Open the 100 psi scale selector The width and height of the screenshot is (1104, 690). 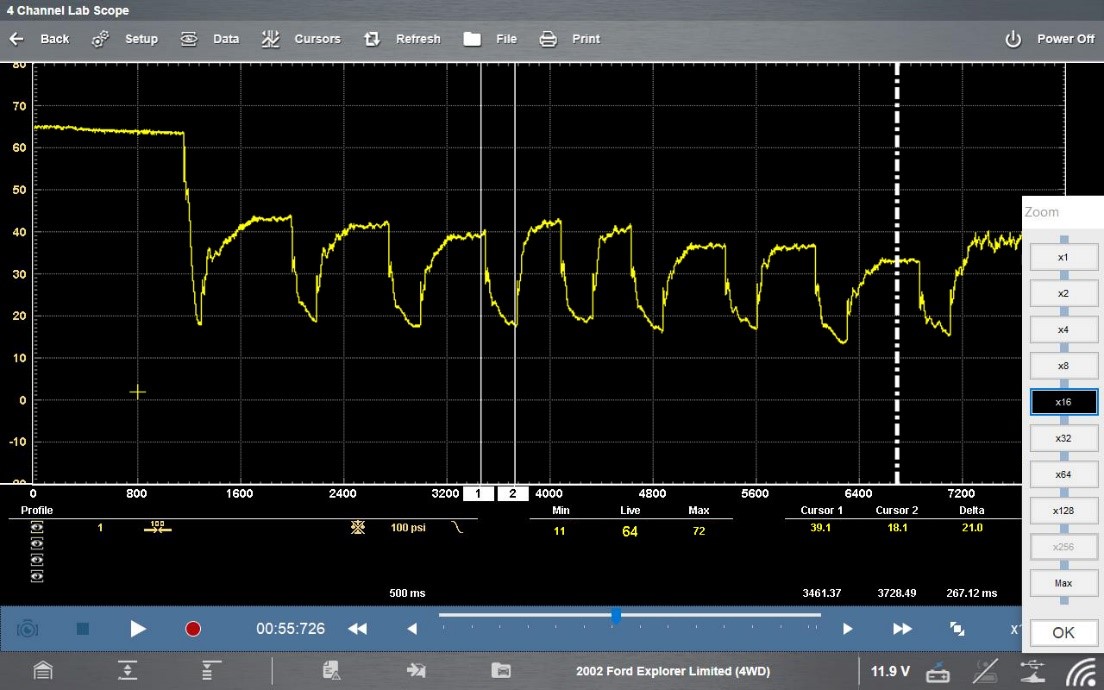(x=408, y=527)
